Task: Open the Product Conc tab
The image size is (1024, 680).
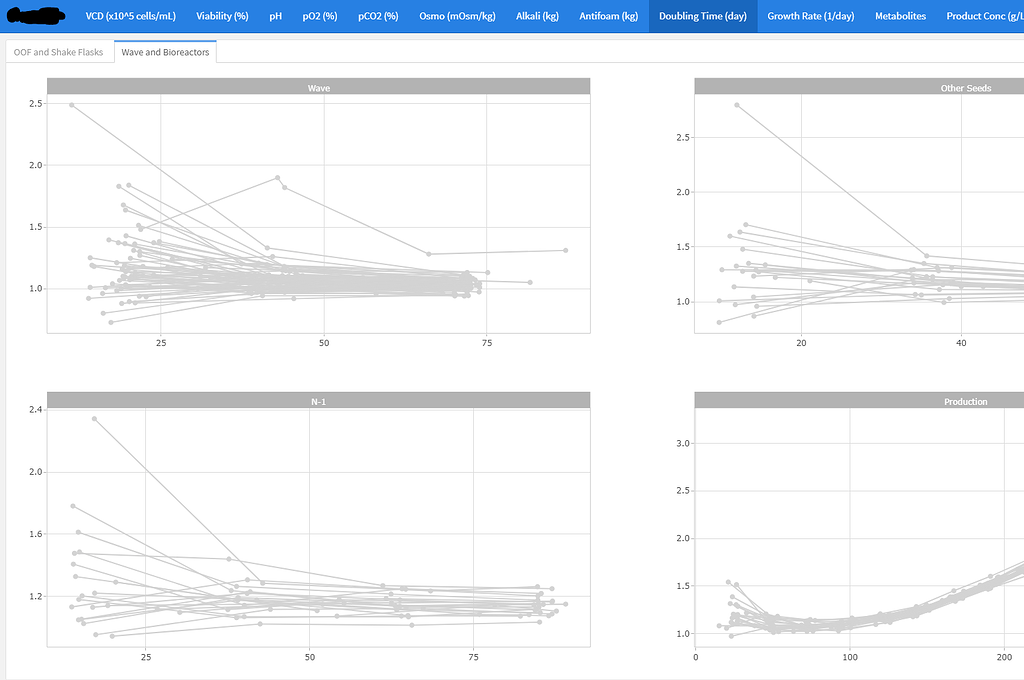Action: pos(985,16)
